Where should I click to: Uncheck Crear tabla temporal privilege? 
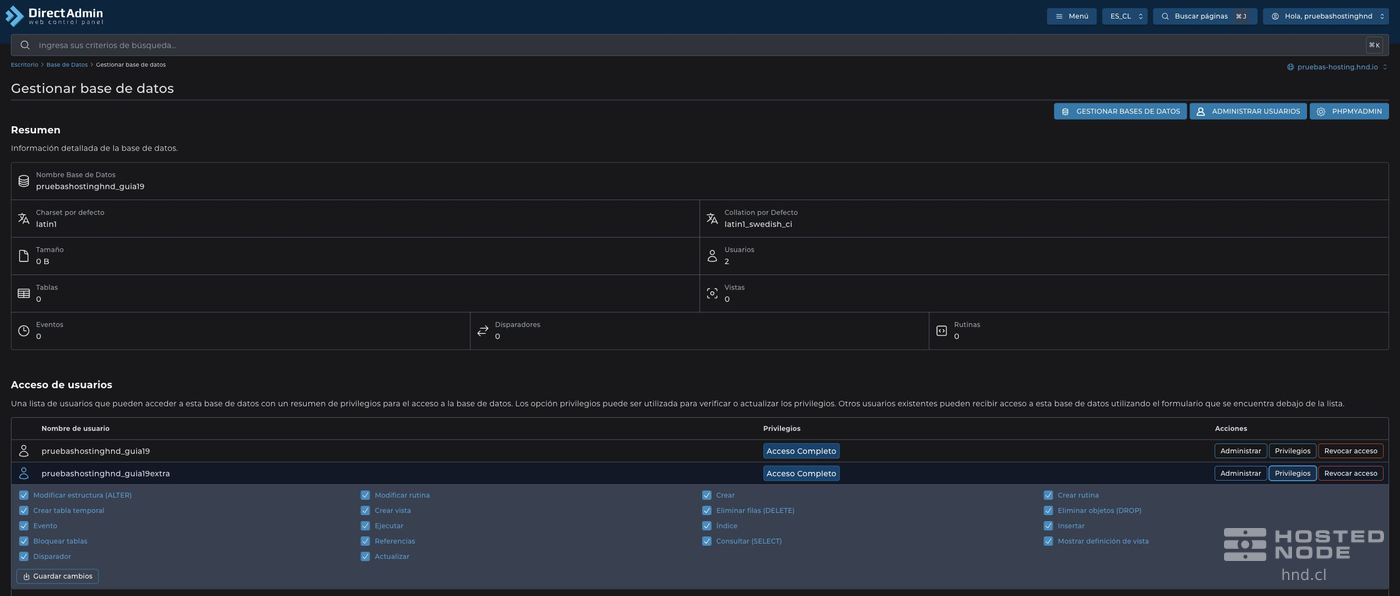(24, 511)
